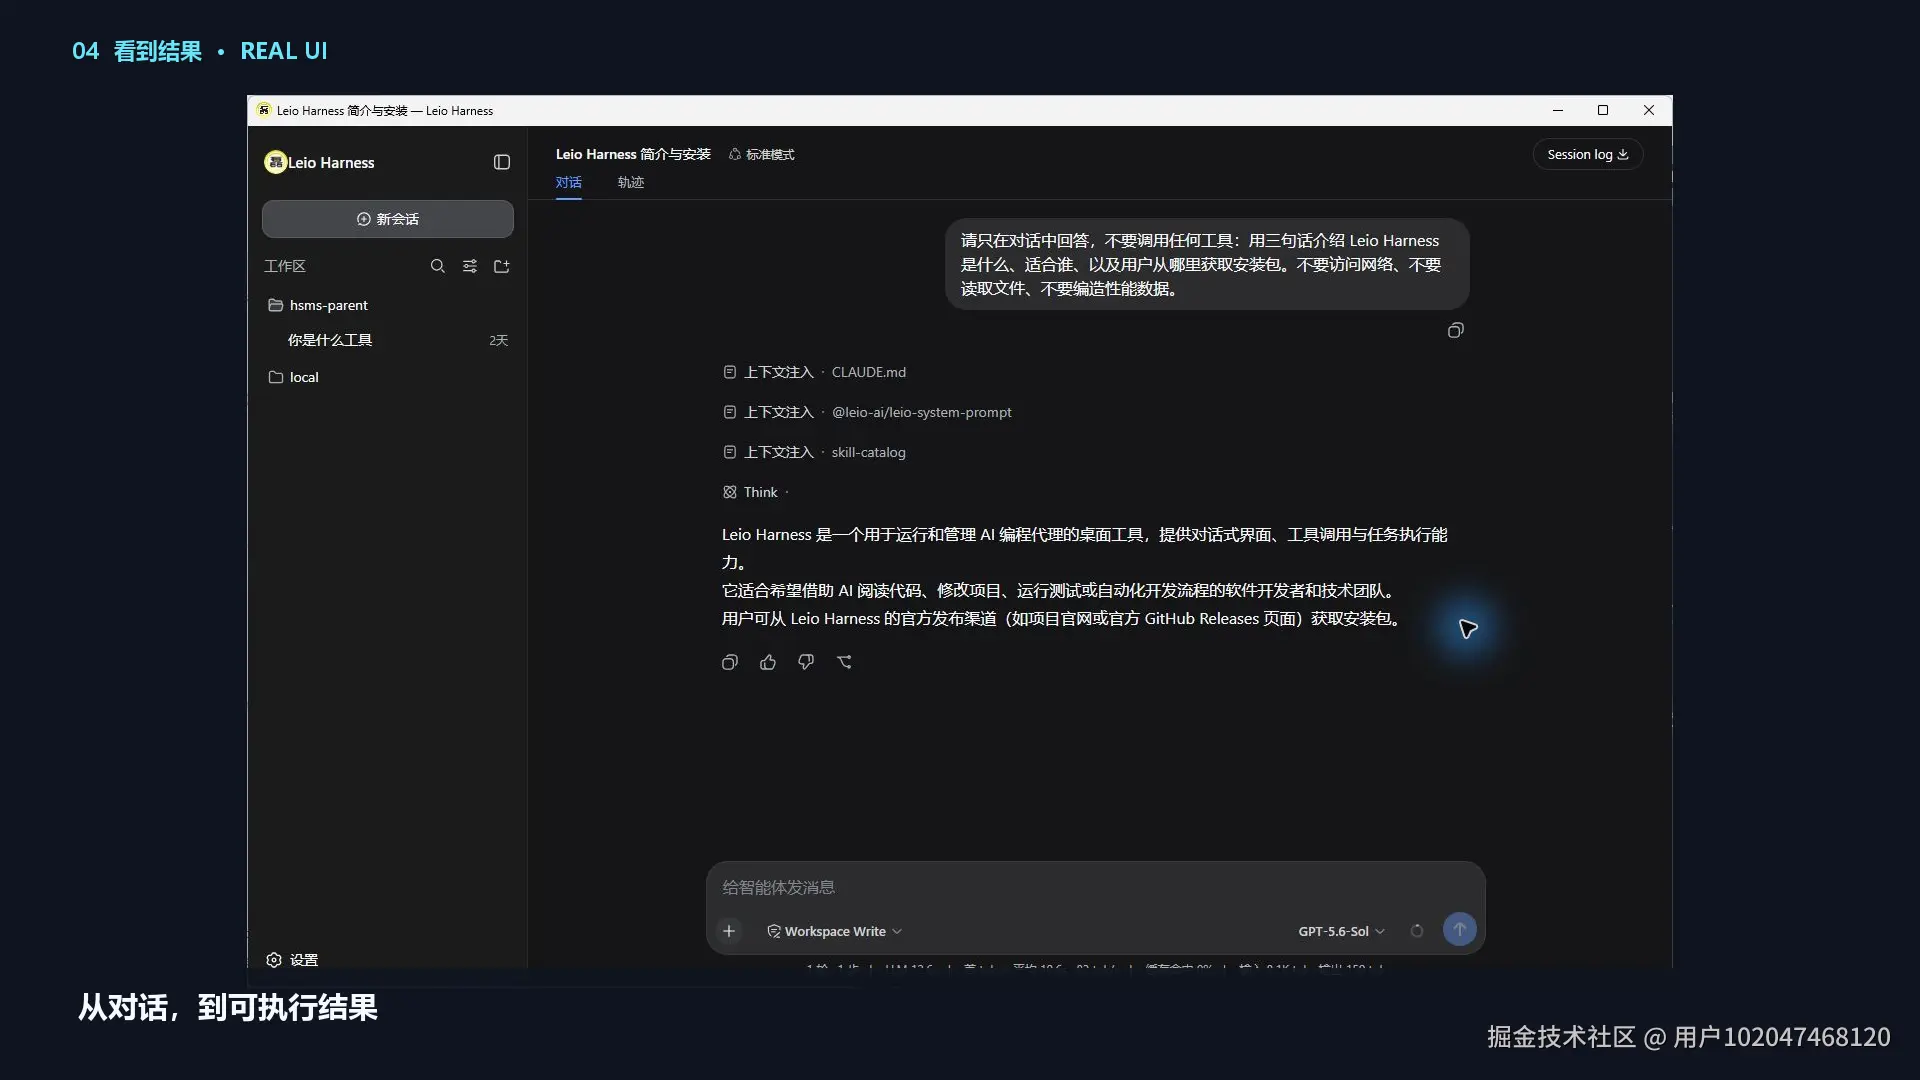This screenshot has height=1080, width=1920.
Task: Download the Session log
Action: click(x=1588, y=154)
